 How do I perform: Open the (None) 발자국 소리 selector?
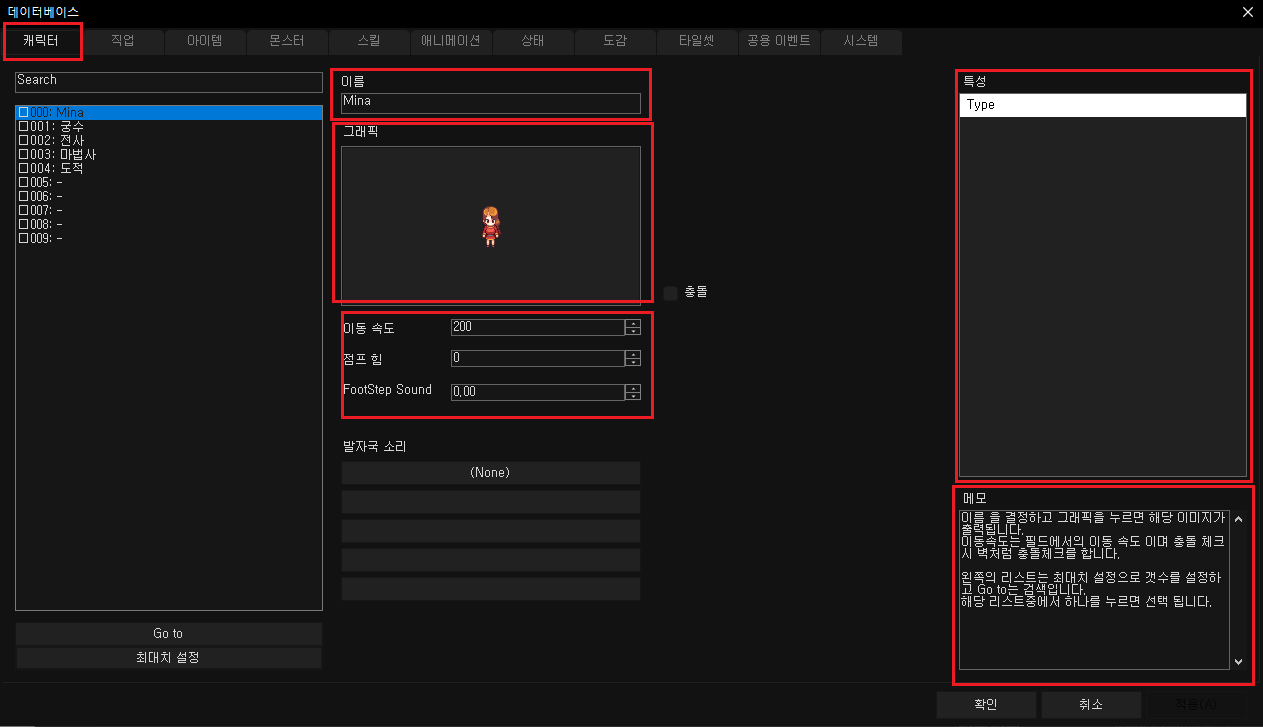[490, 473]
